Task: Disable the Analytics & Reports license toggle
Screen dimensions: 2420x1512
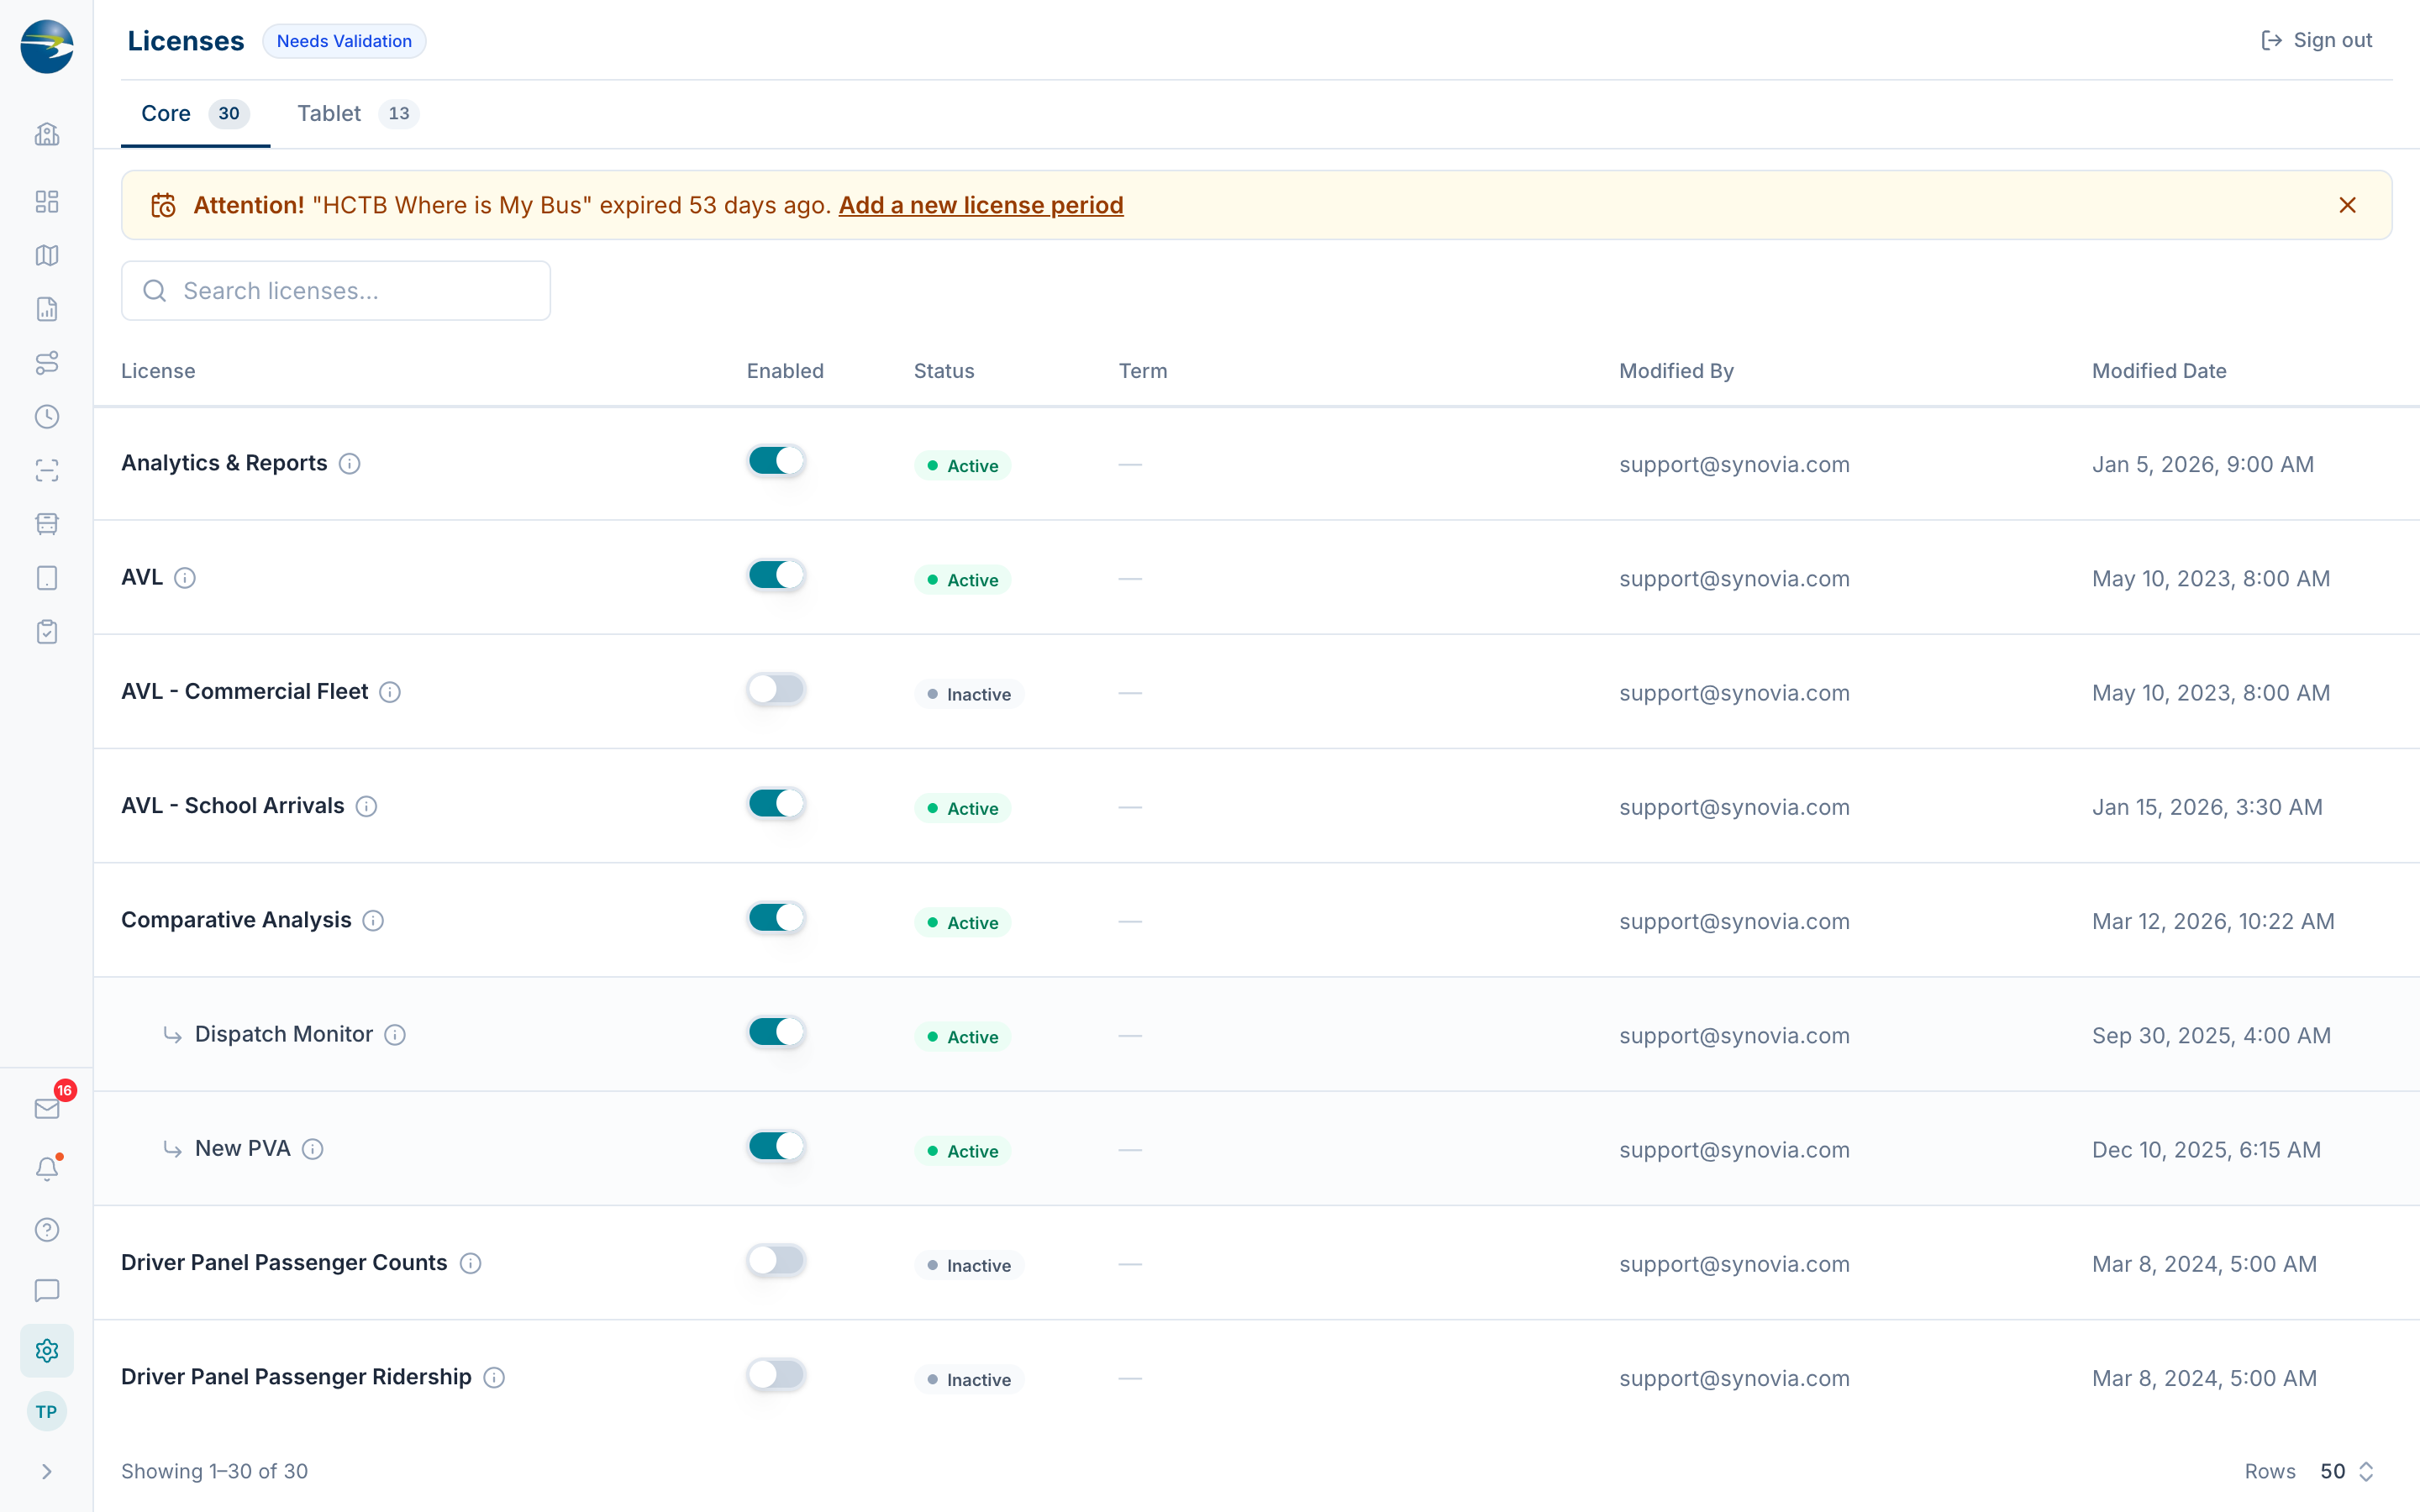Action: pos(776,461)
